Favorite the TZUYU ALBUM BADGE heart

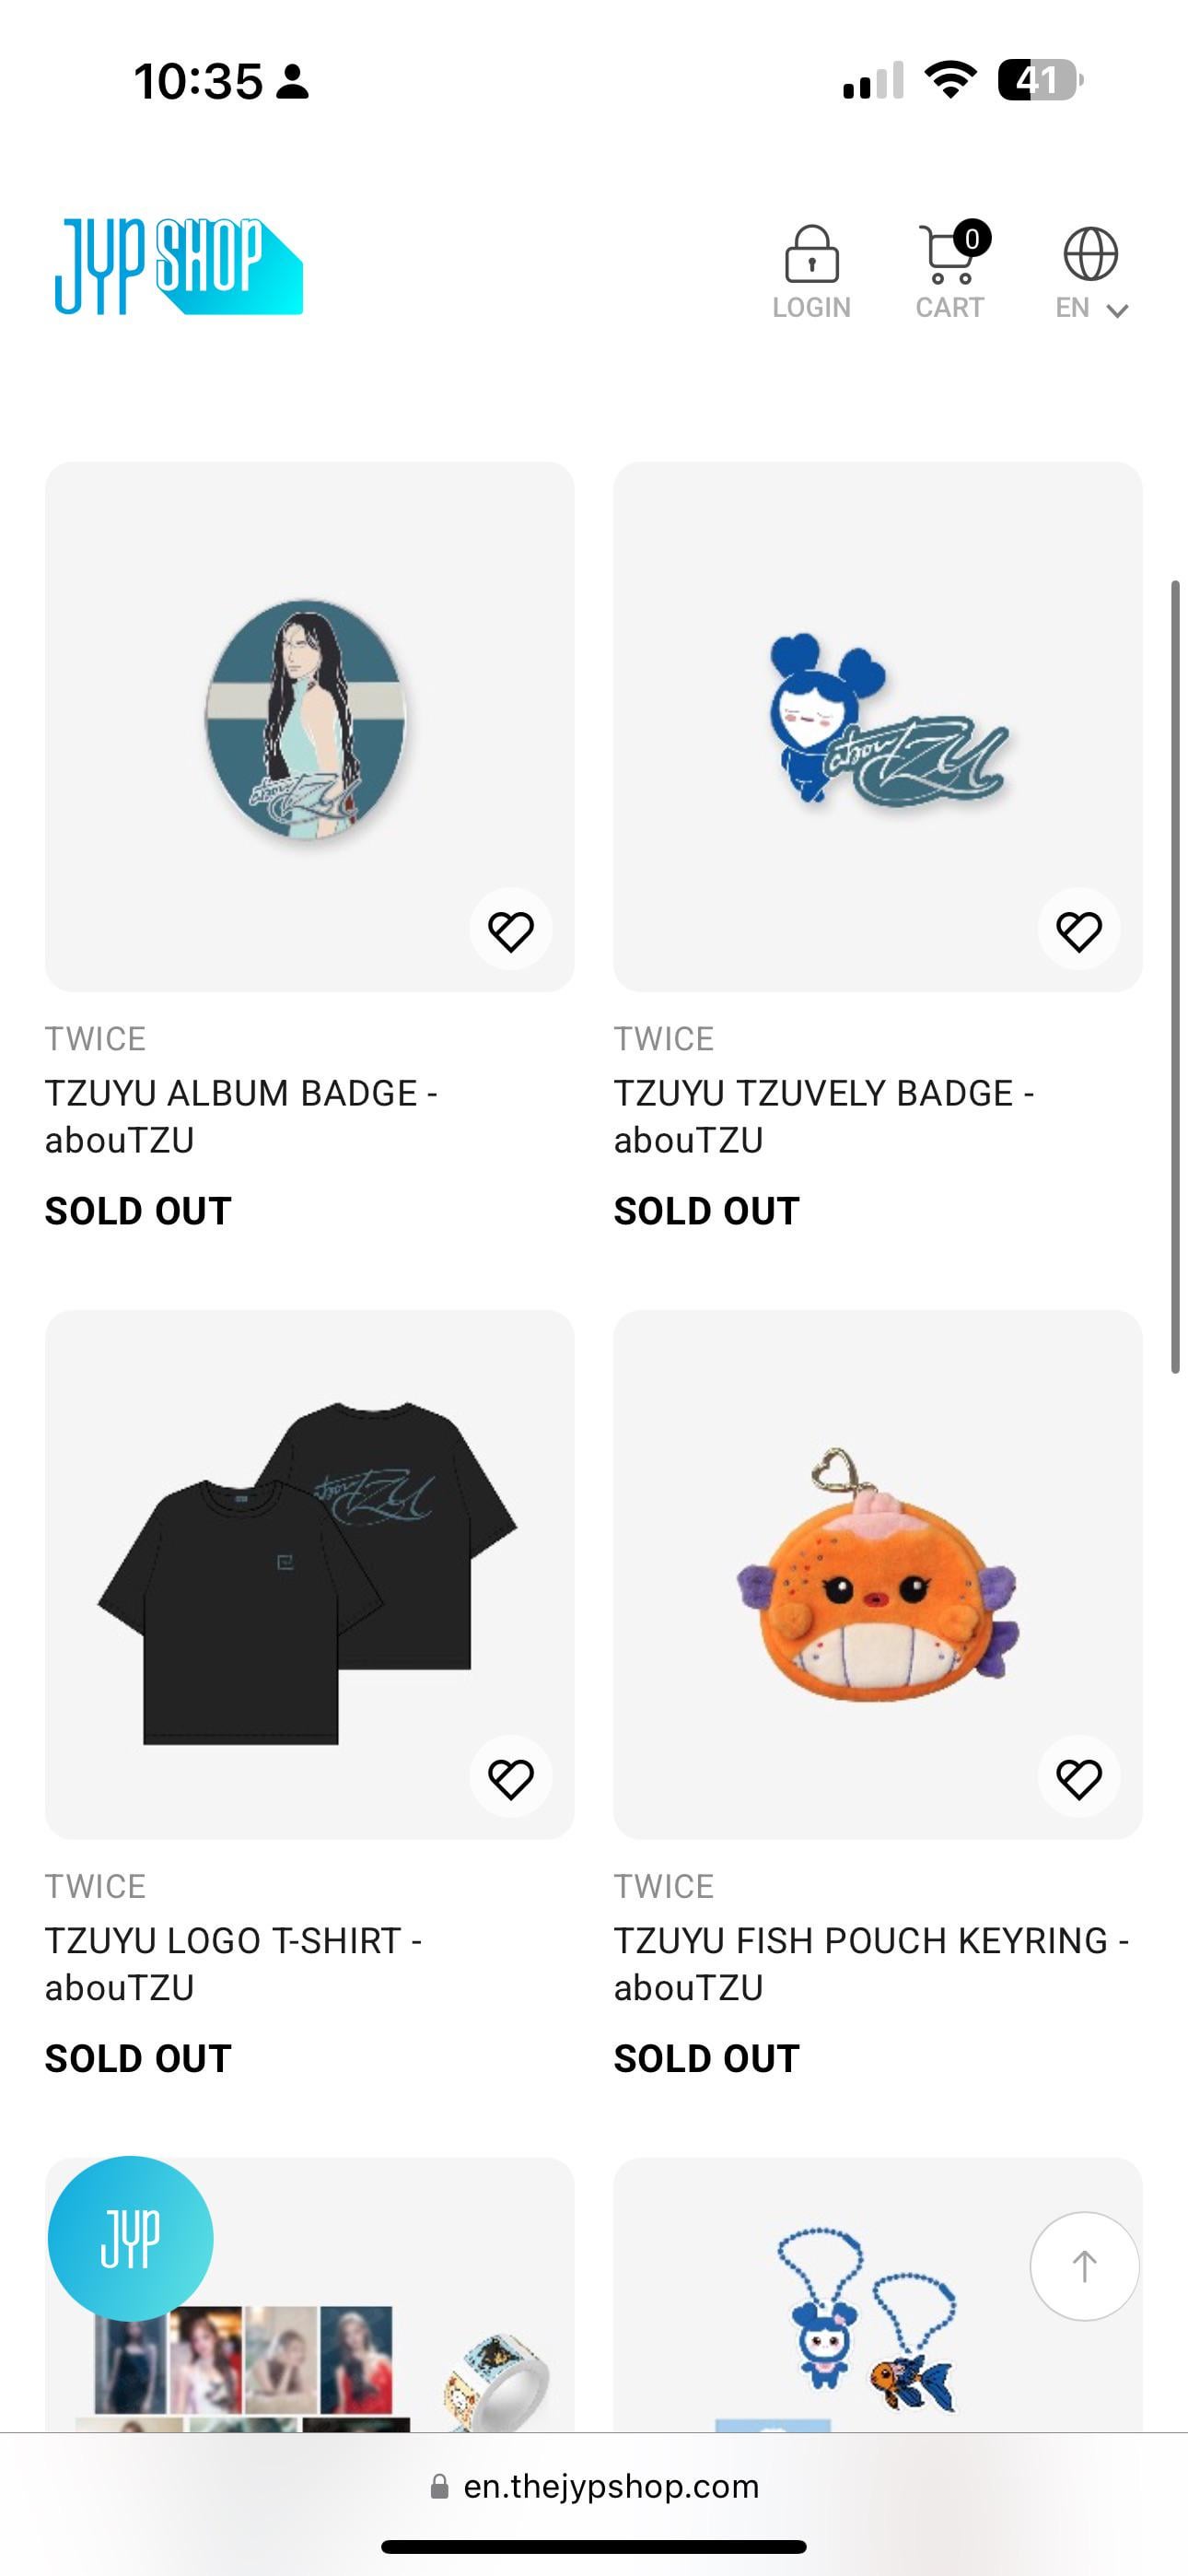(510, 931)
